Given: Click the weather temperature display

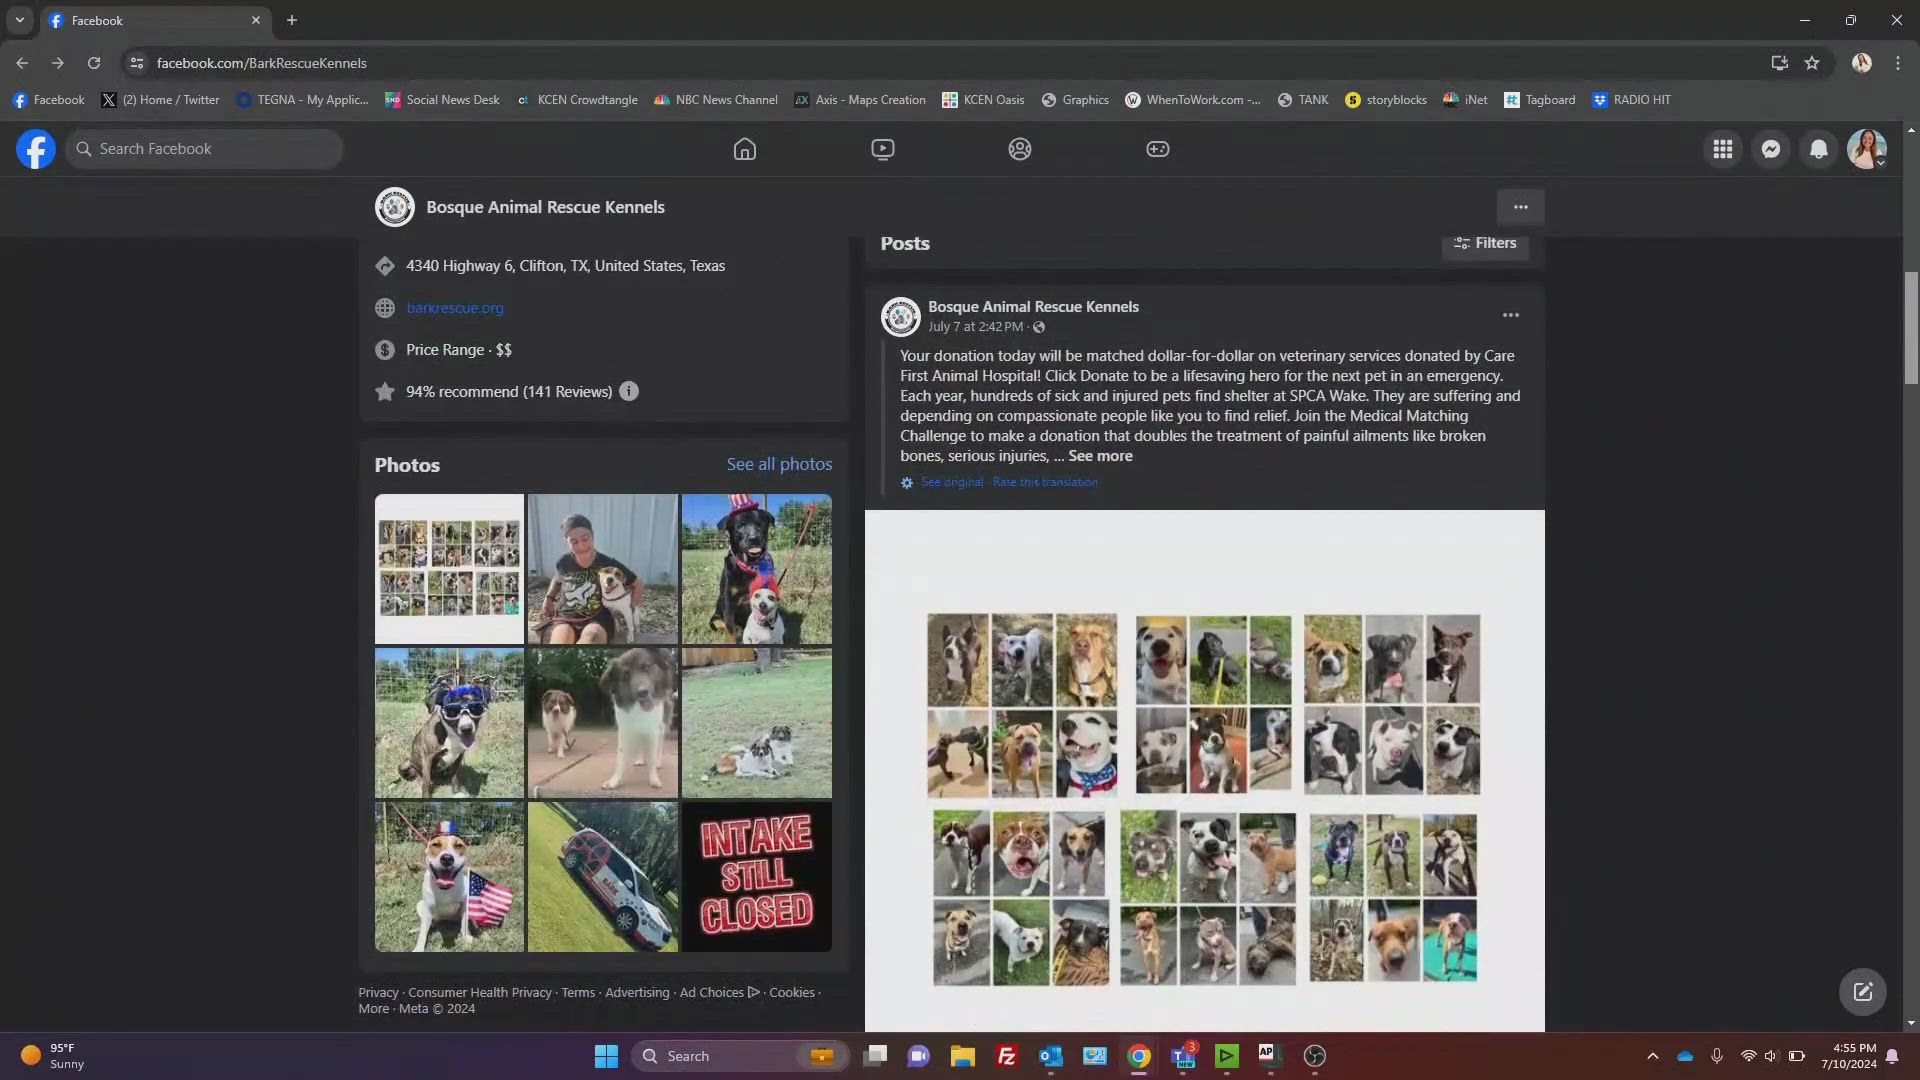Looking at the screenshot, I should click(62, 1047).
